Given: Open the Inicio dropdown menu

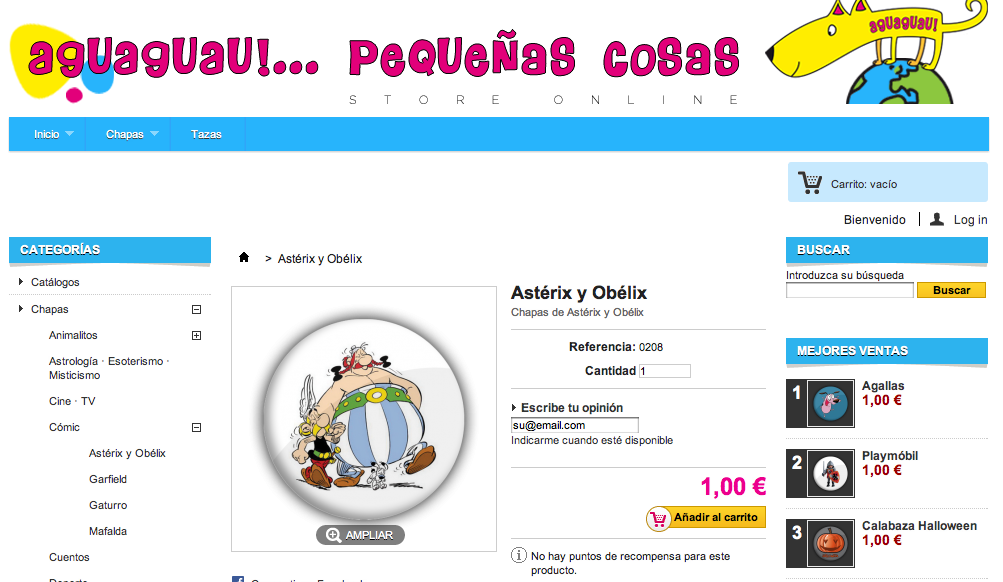Looking at the screenshot, I should (54, 134).
